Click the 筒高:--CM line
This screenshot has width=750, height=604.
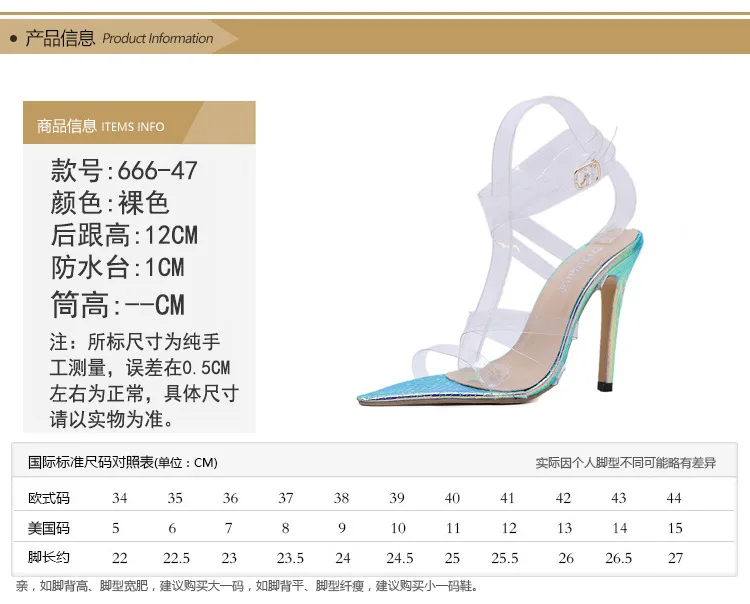click(x=118, y=304)
